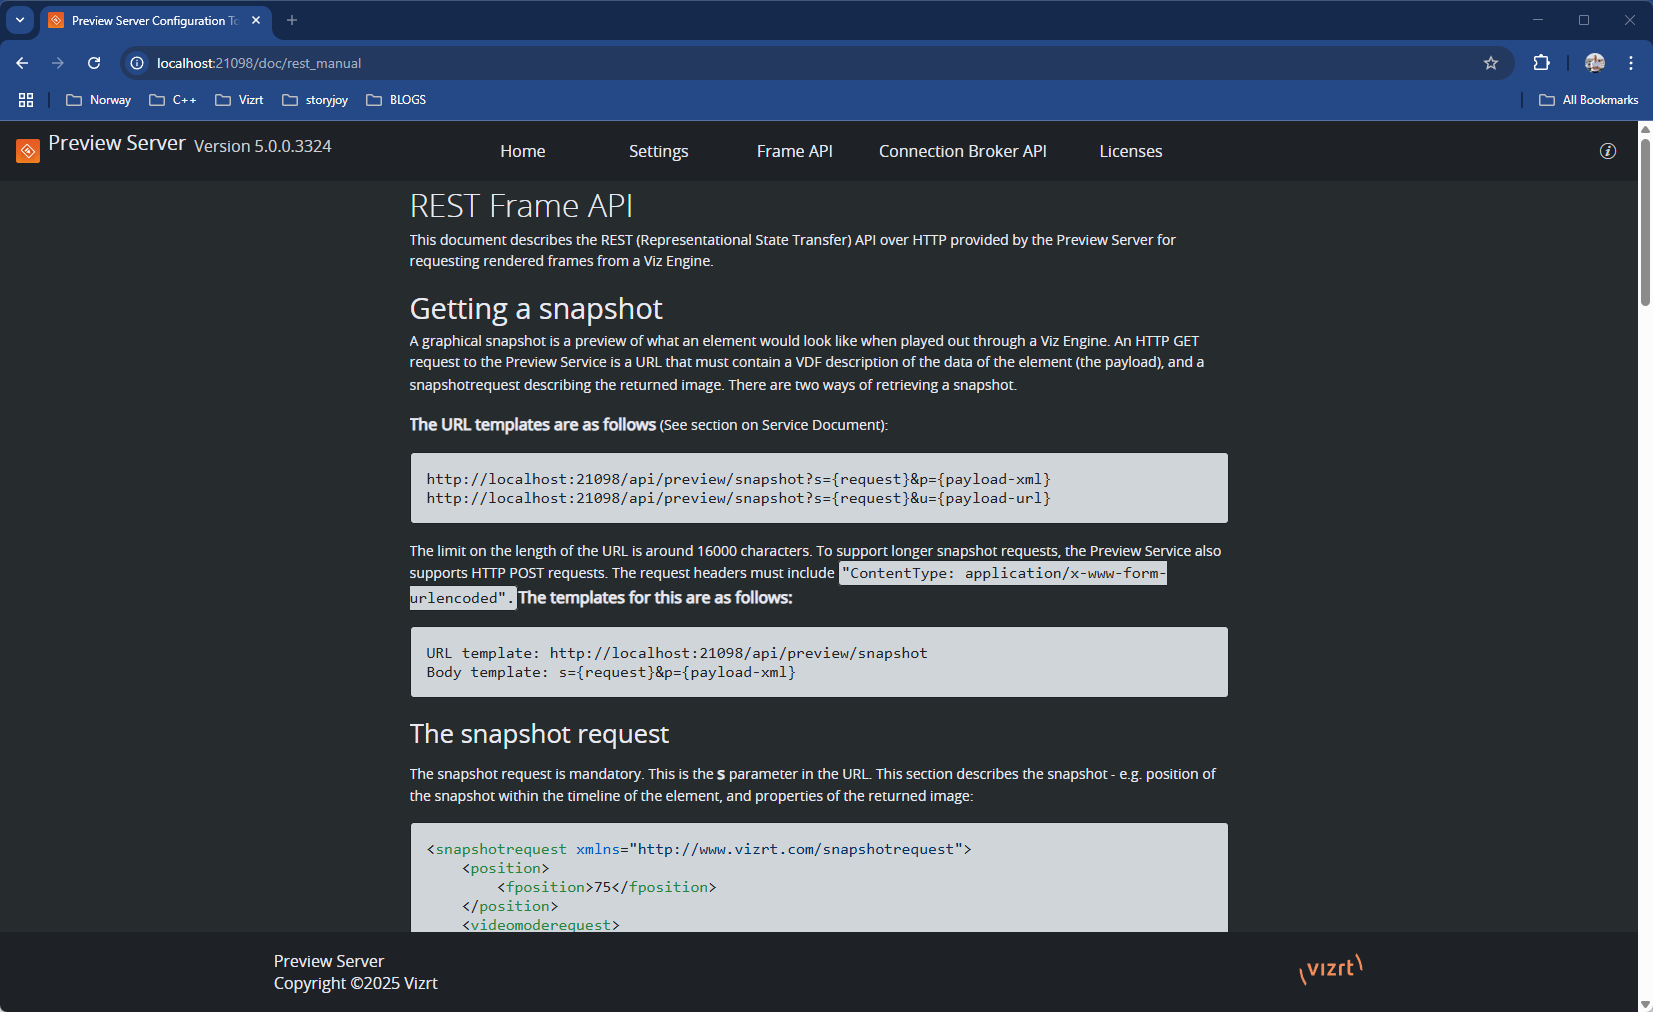Open the Vizrt bookmarks folder
The image size is (1653, 1012).
[x=240, y=100]
